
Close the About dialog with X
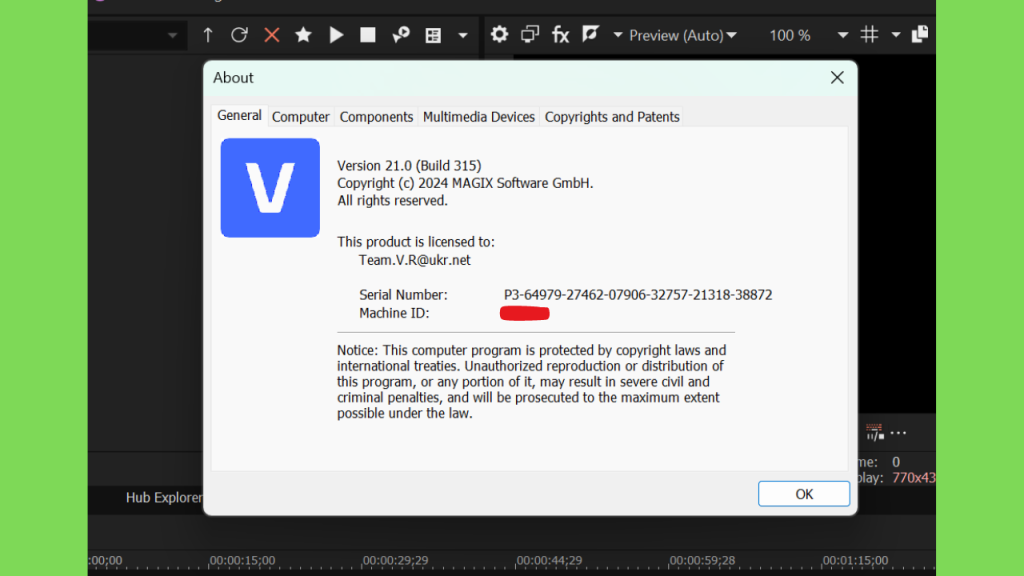tap(837, 78)
